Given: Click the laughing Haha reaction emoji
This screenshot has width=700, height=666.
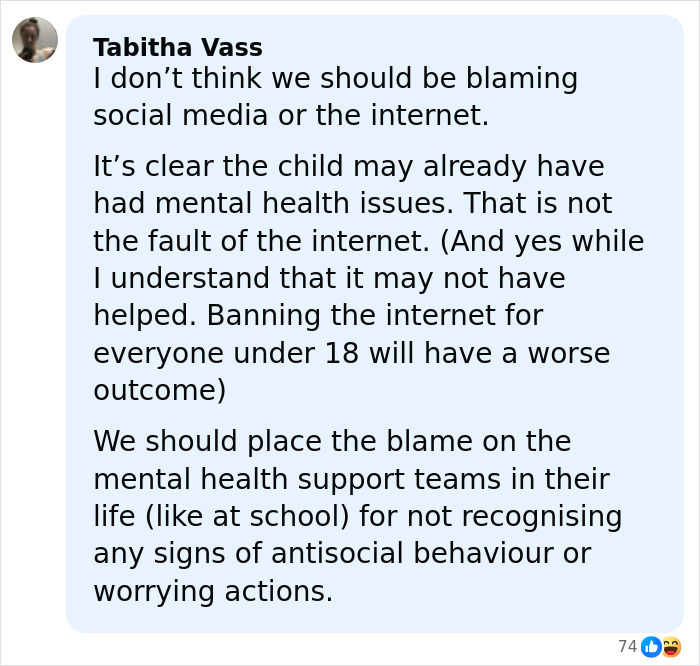Looking at the screenshot, I should (670, 646).
